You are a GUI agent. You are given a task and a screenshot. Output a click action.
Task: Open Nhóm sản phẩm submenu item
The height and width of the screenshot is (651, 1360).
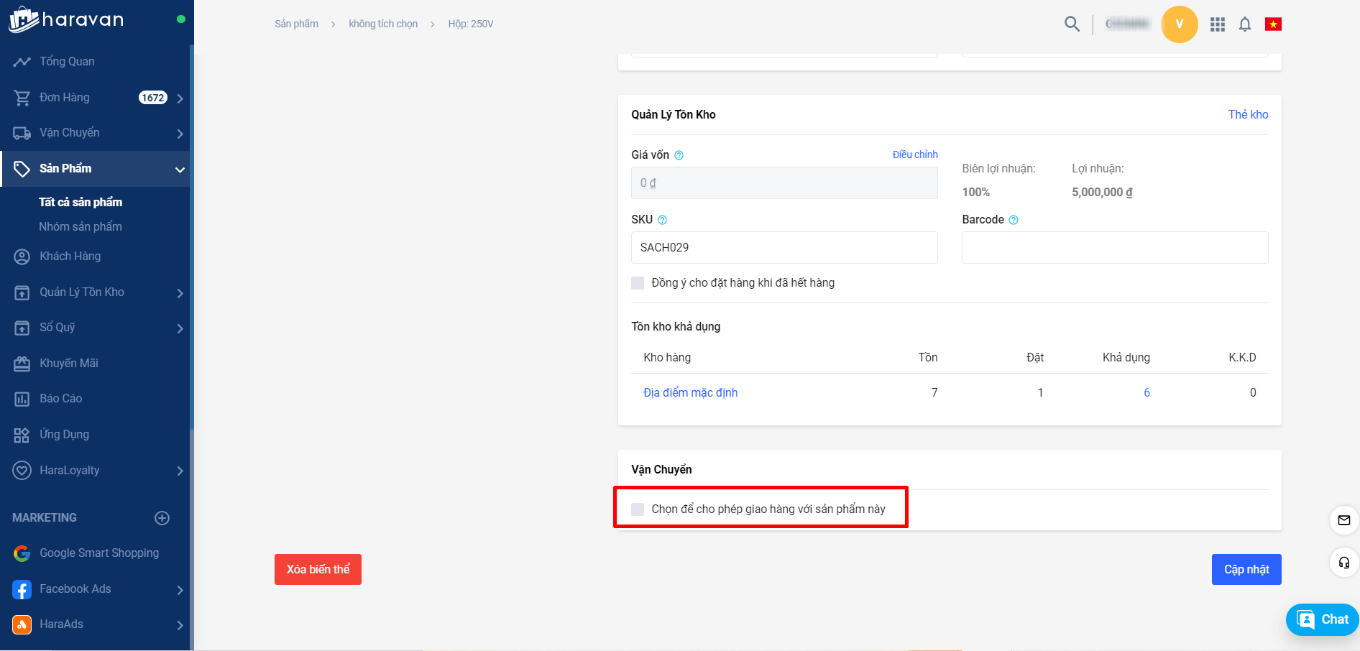click(80, 227)
